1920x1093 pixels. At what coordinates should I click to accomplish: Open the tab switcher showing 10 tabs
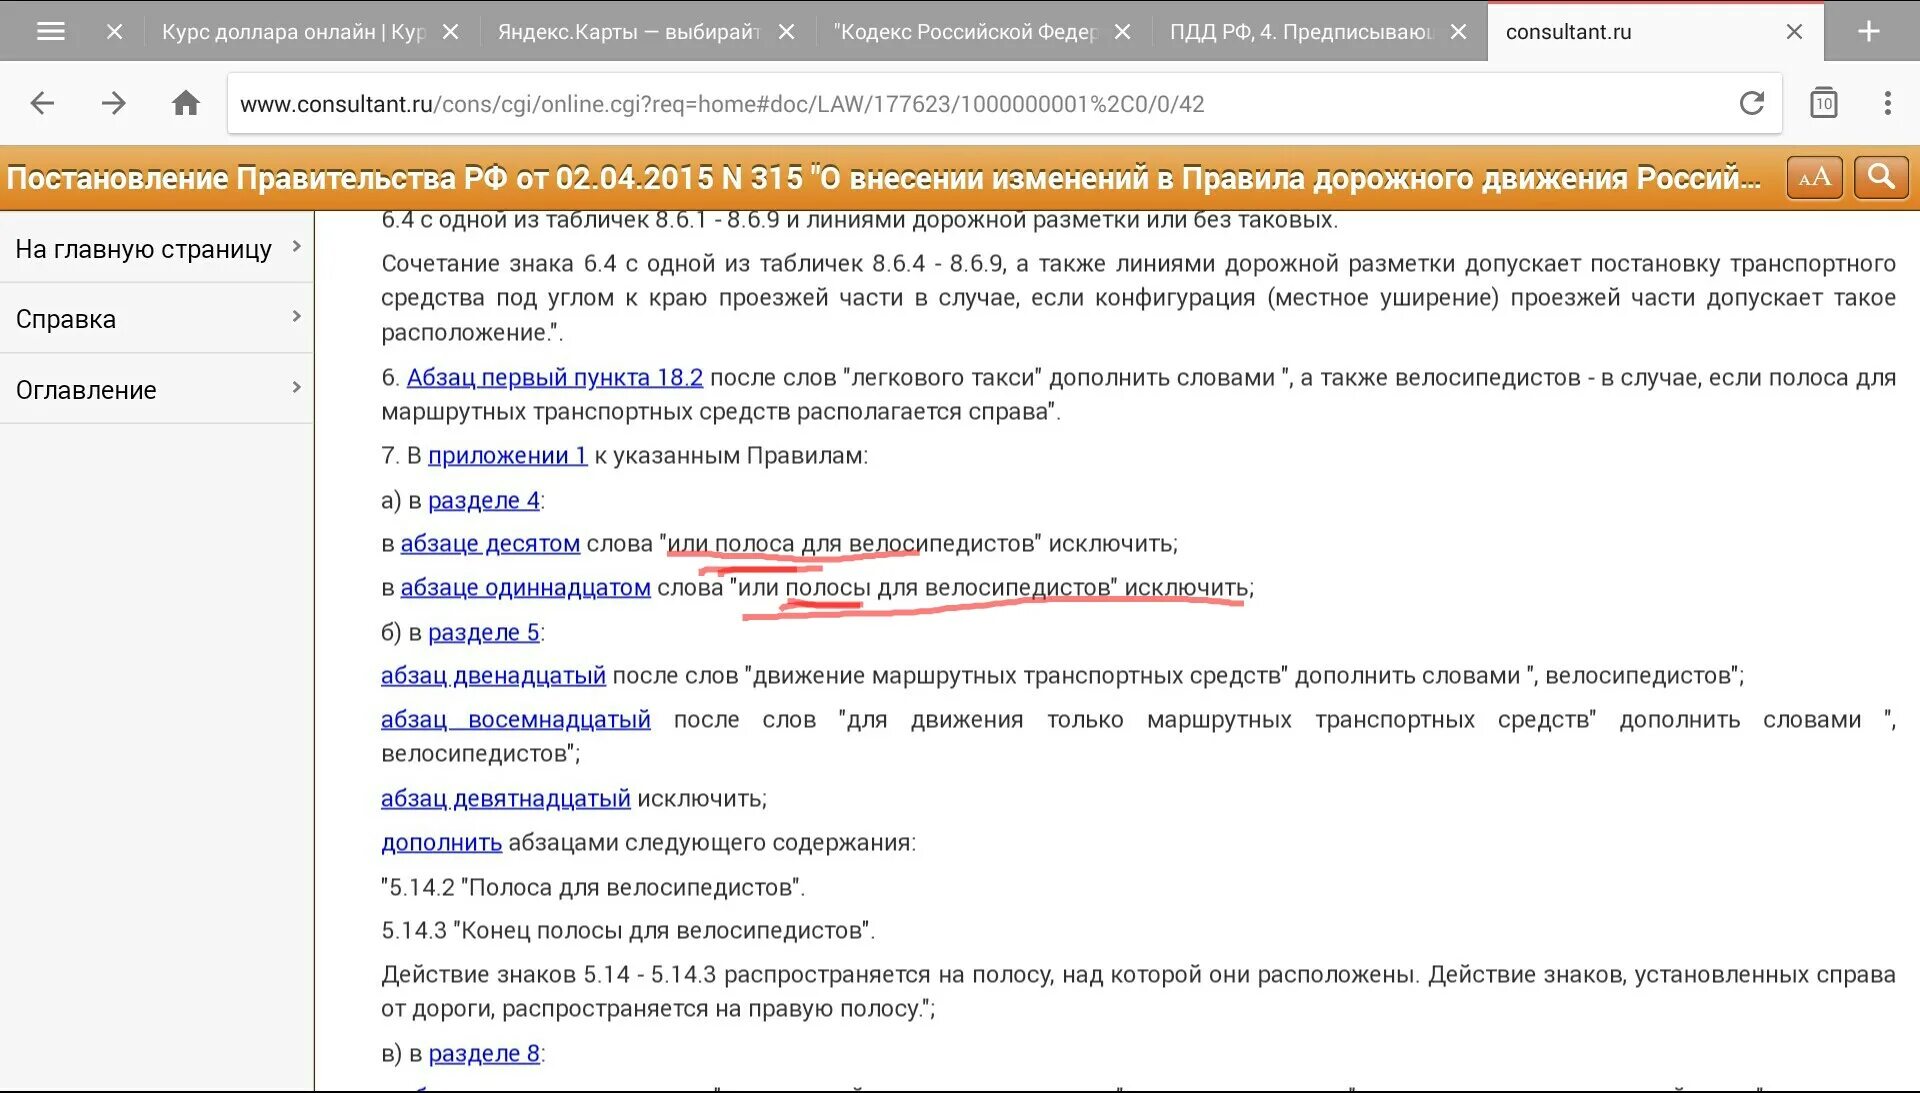click(1823, 103)
